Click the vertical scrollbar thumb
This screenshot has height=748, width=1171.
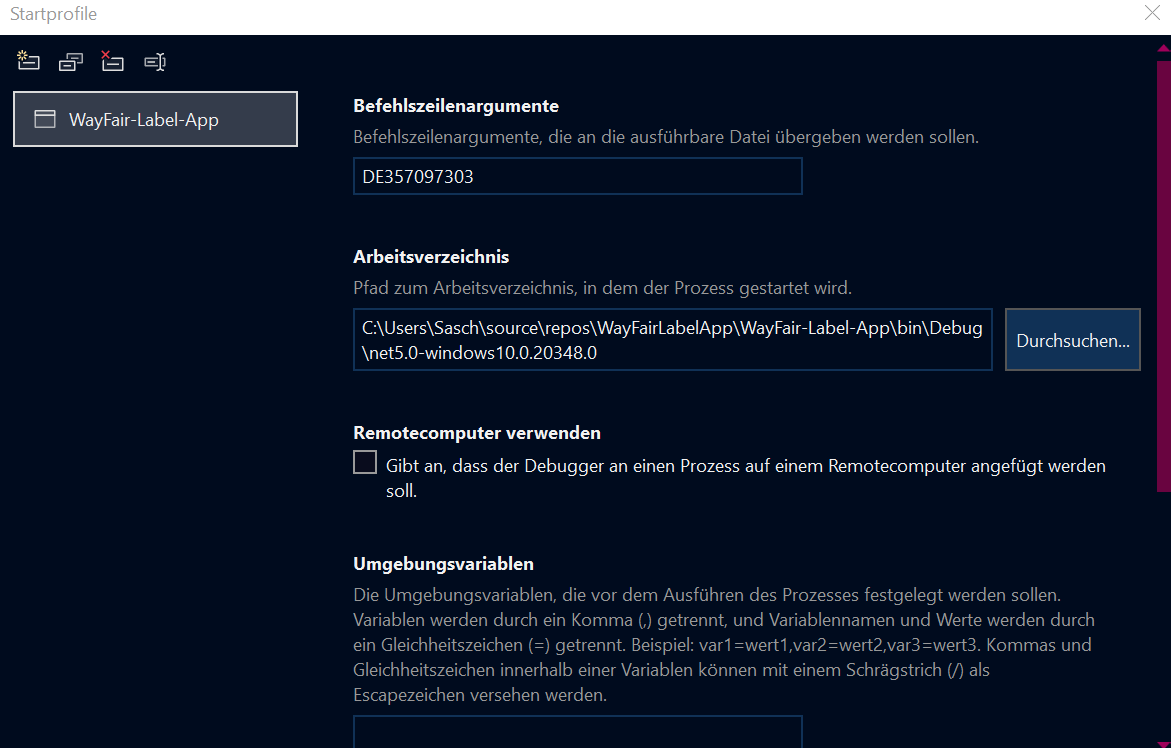pos(1164,276)
